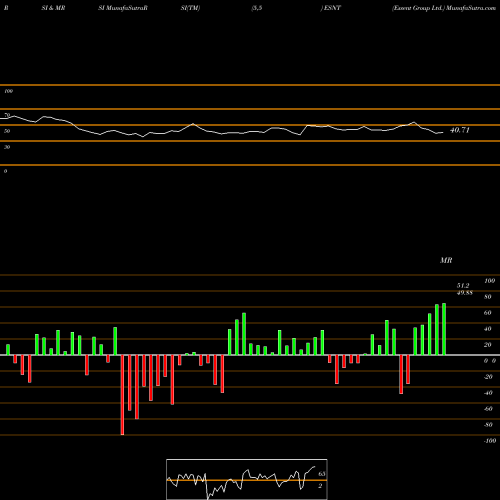This screenshot has height=500, width=500.
Task: Click the tallest red bar reaching -100
Action: pyautogui.click(x=122, y=395)
